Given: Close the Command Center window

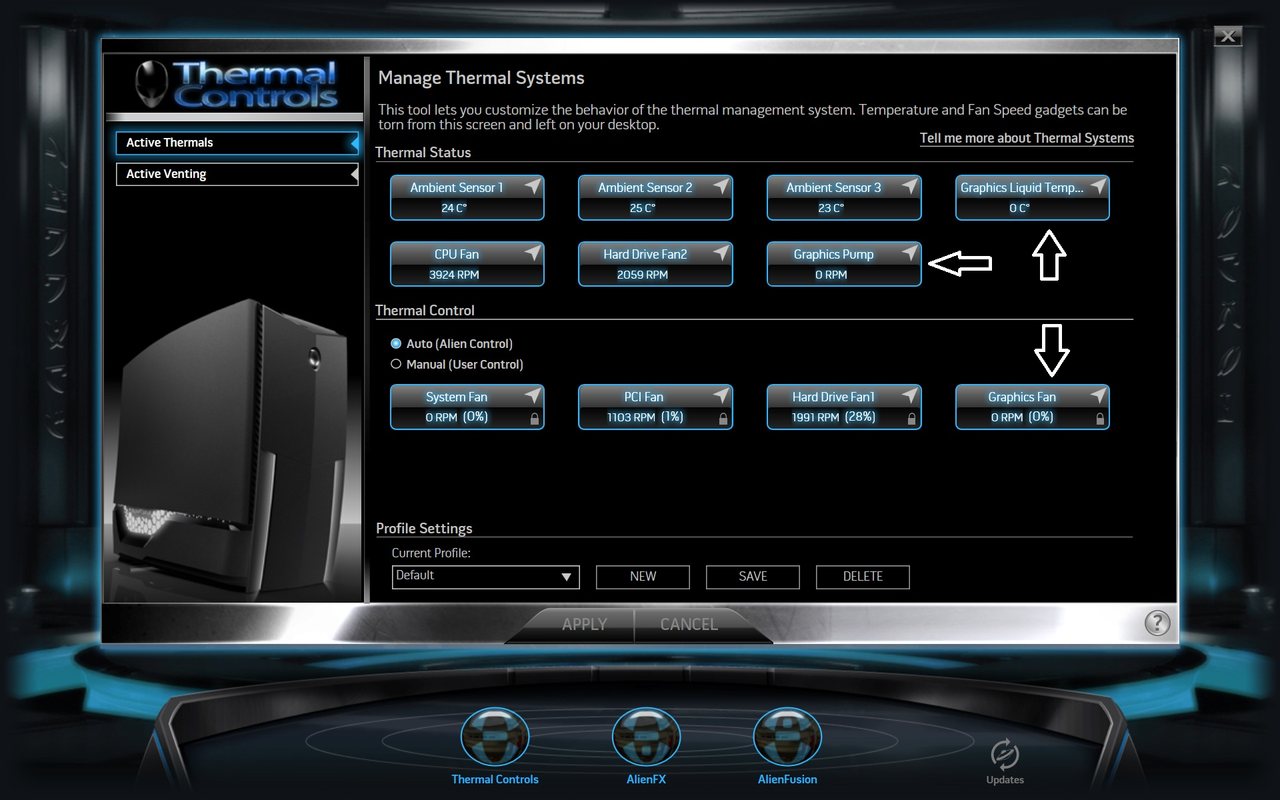Looking at the screenshot, I should click(1229, 37).
